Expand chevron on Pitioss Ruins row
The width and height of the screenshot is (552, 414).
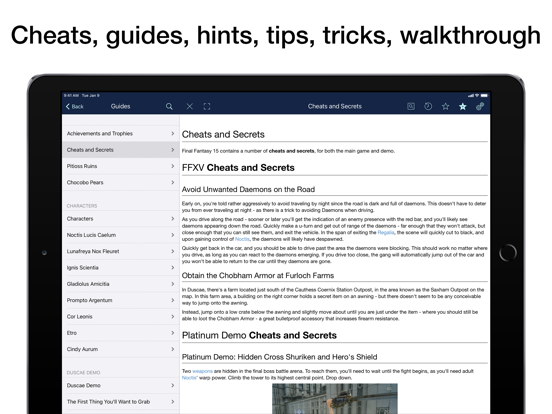[x=172, y=166]
